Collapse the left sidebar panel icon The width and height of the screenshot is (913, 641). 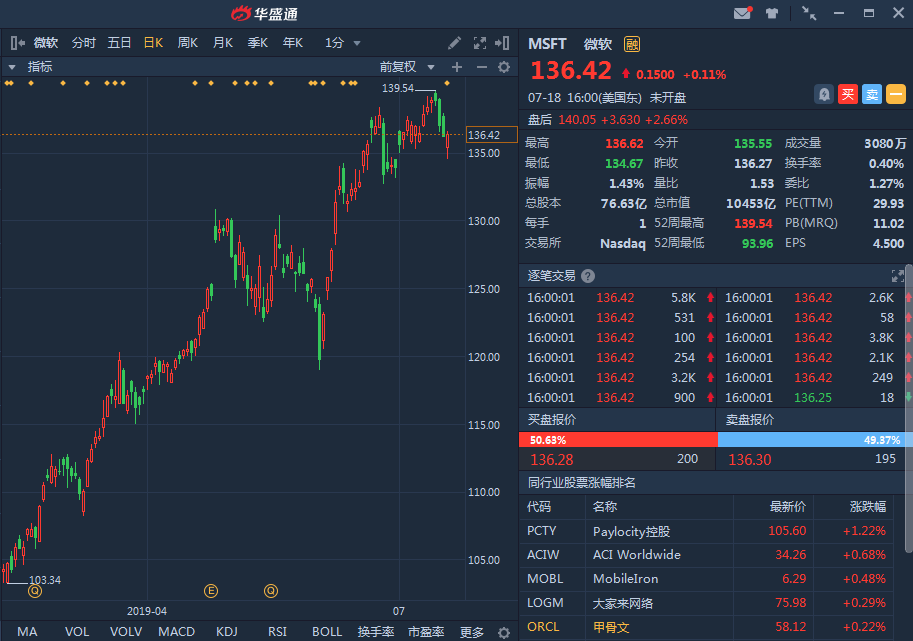pos(17,43)
